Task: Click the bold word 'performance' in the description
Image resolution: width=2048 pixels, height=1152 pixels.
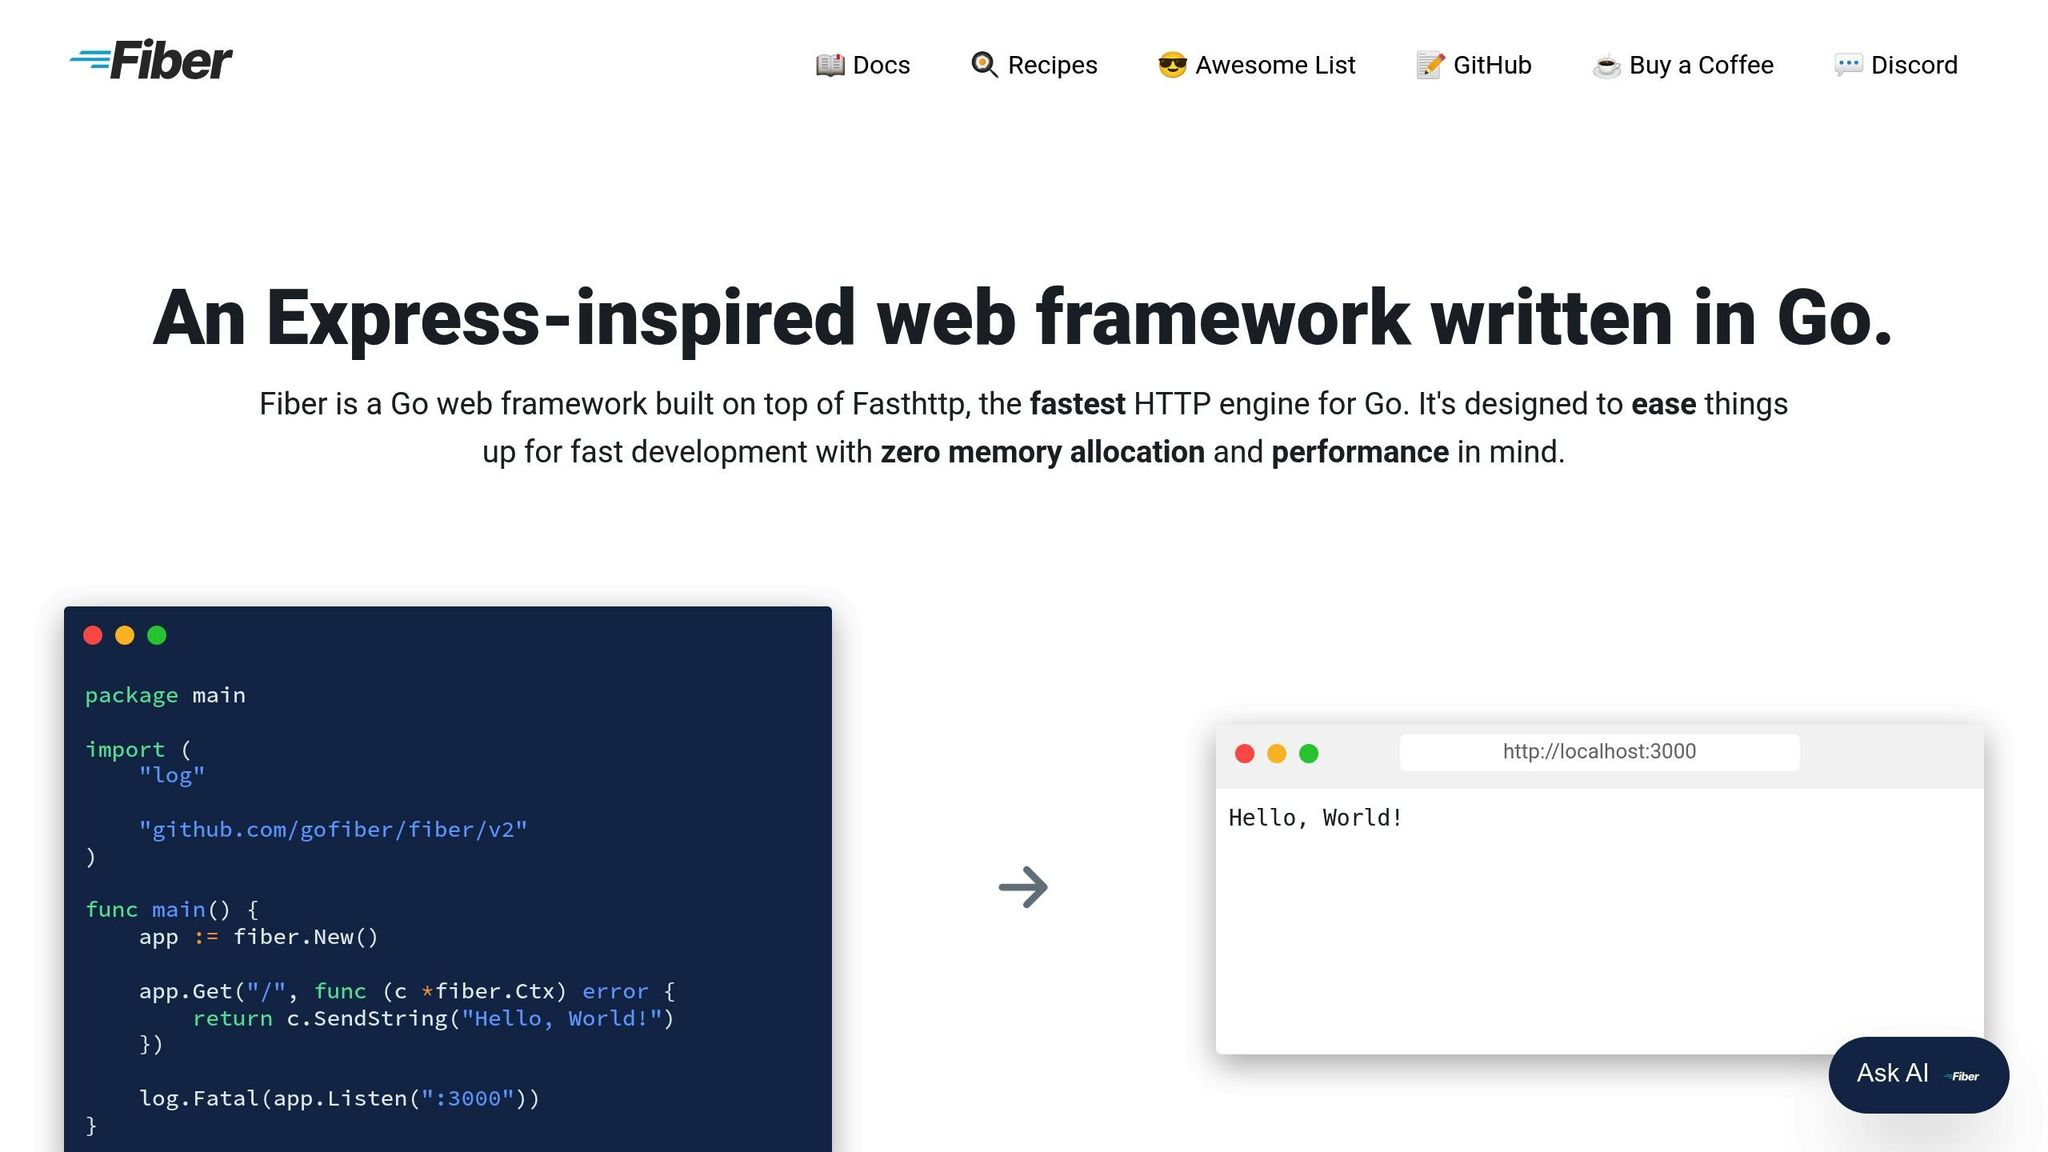Action: 1360,452
